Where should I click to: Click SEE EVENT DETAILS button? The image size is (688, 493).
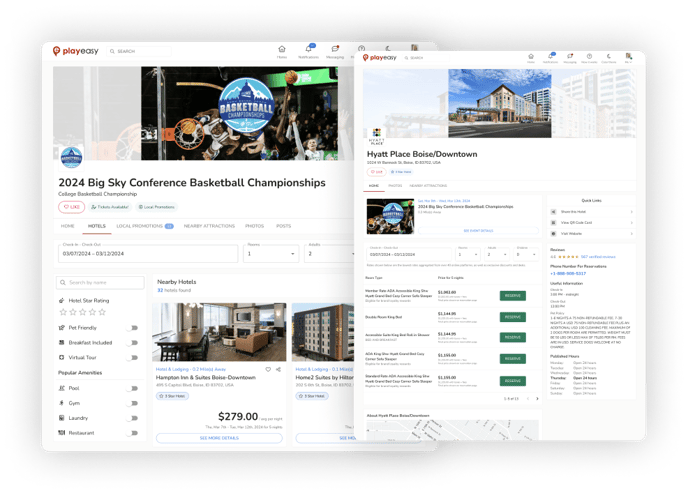pos(478,231)
